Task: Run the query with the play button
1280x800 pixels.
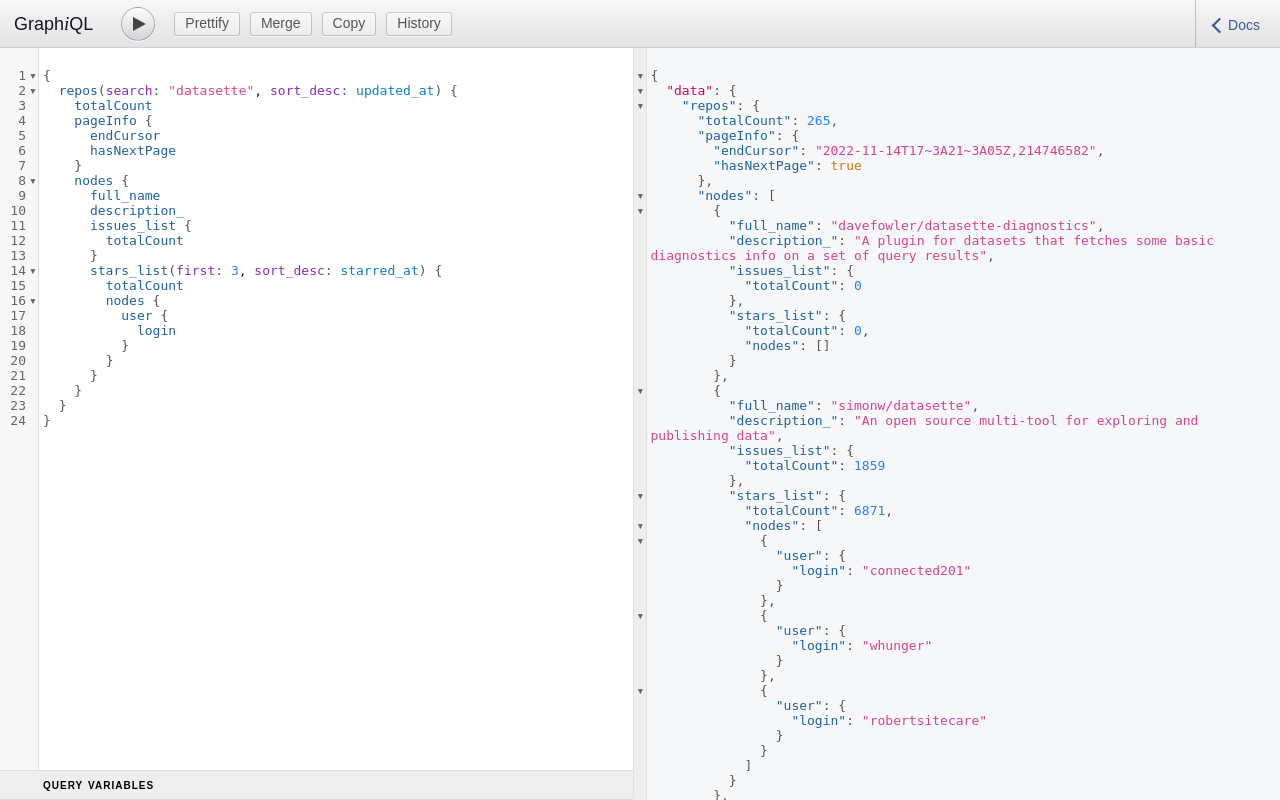Action: pyautogui.click(x=138, y=24)
